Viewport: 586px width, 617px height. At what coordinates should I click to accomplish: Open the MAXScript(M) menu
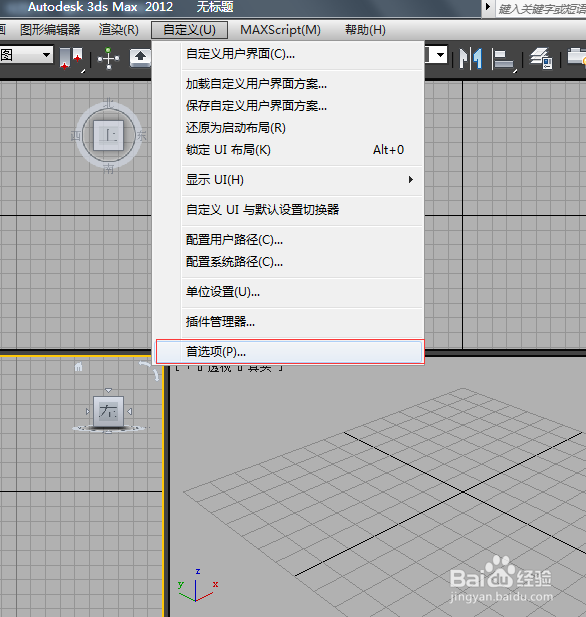280,30
